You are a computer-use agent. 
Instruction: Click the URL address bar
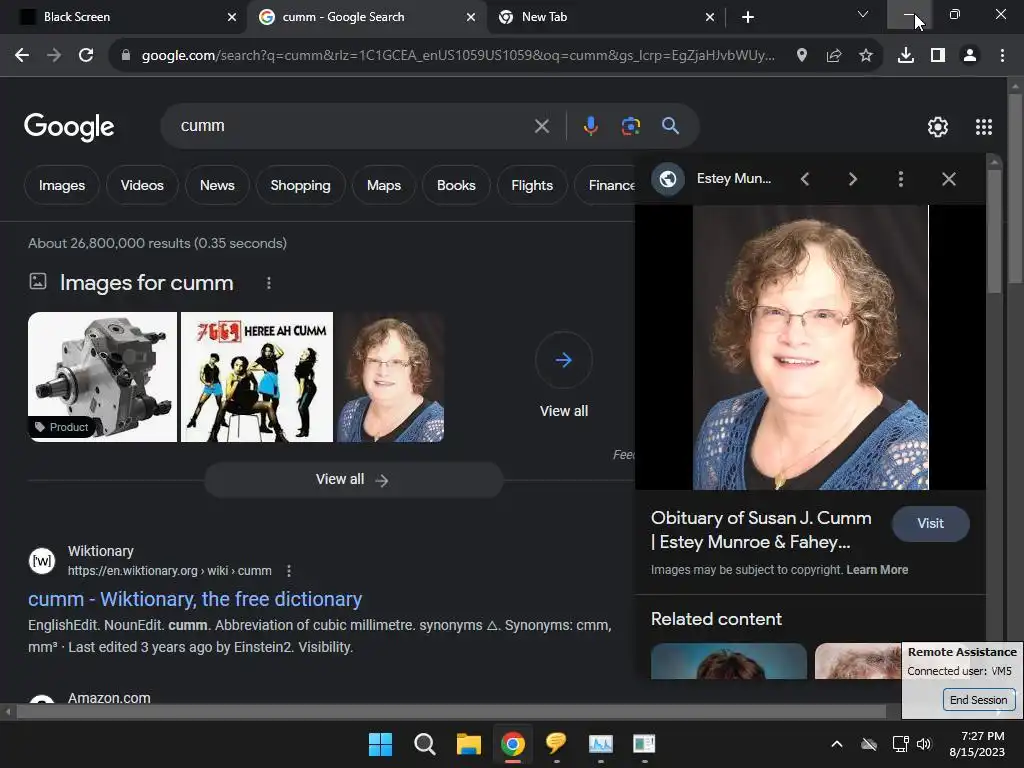click(457, 56)
